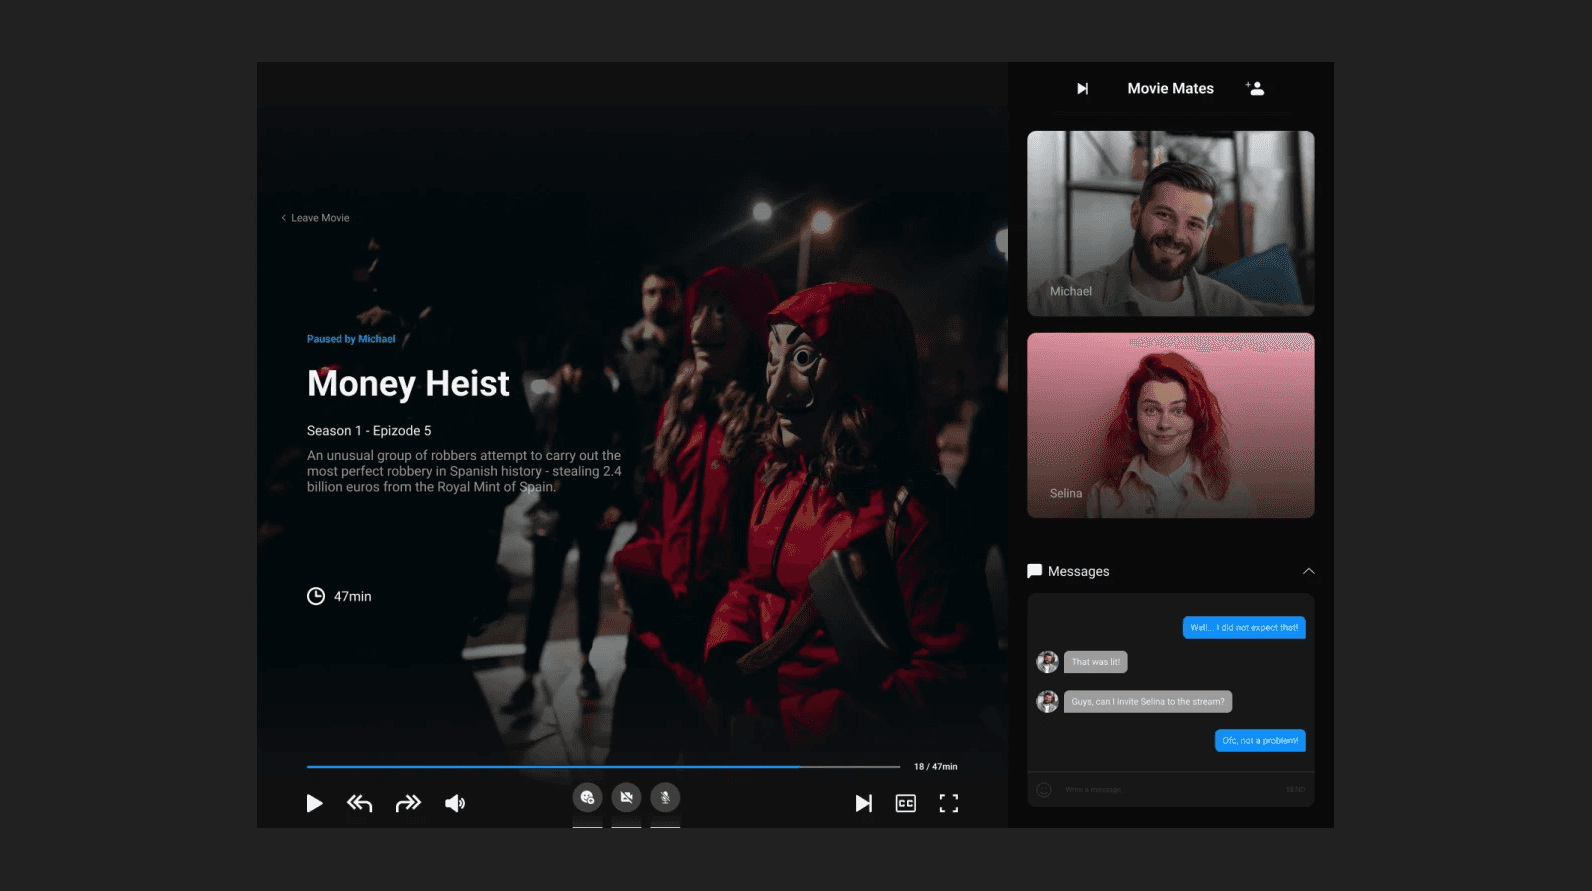Skip to next episode in player controls
1592x891 pixels.
(x=864, y=803)
